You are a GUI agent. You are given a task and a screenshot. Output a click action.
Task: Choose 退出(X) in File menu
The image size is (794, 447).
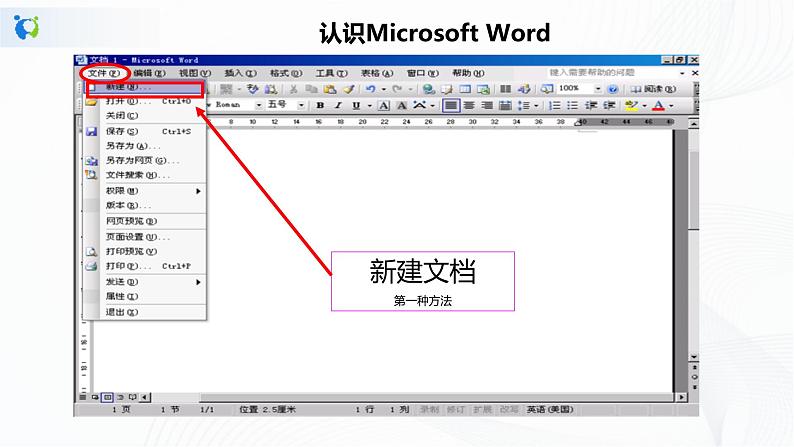[145, 312]
